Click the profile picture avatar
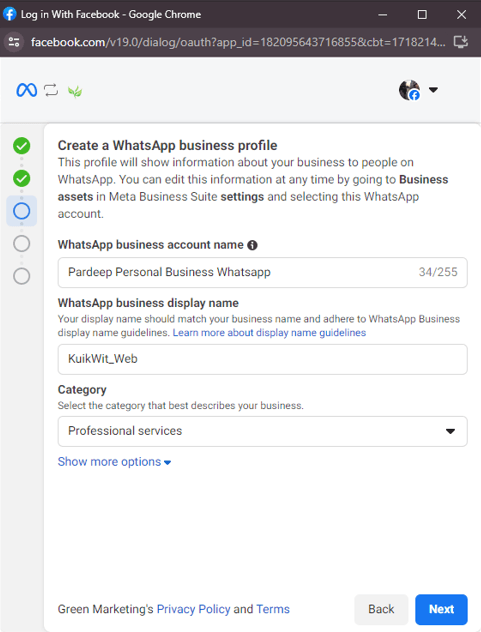 [x=409, y=90]
